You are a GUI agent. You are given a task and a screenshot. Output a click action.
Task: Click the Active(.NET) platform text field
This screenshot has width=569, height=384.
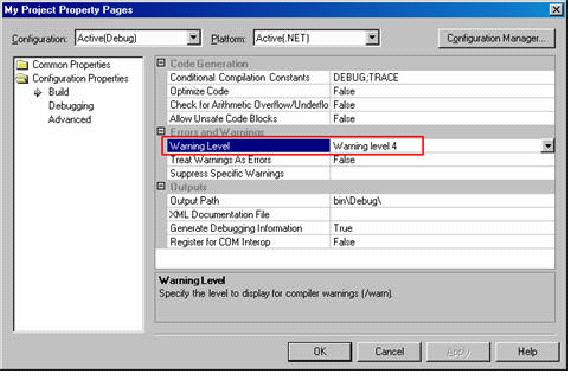pos(310,38)
